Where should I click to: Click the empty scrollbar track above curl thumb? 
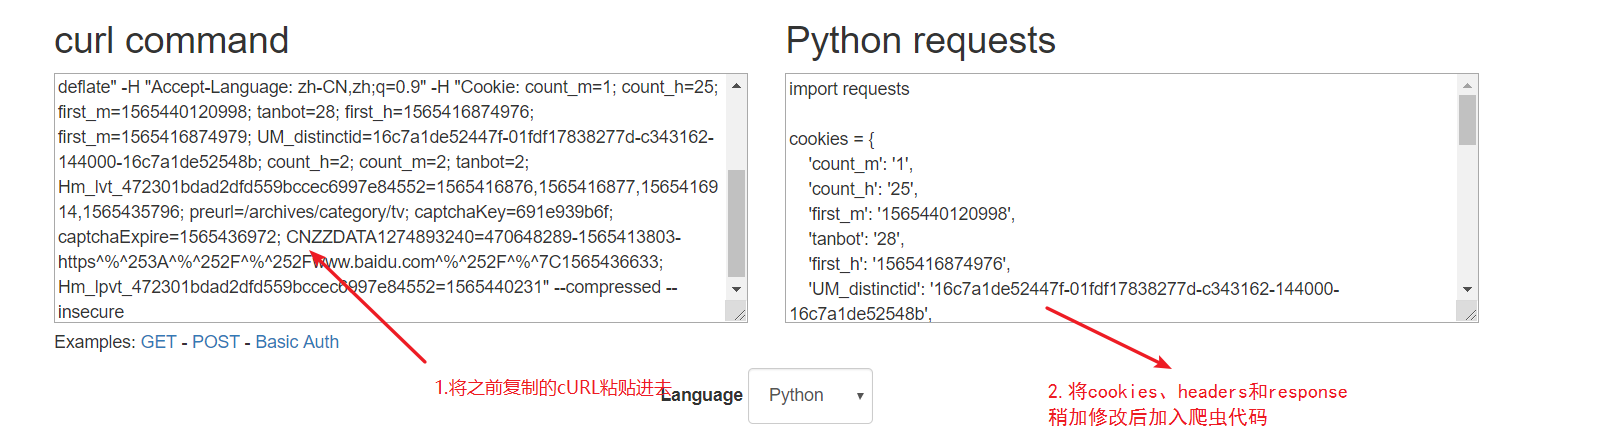pos(737,130)
